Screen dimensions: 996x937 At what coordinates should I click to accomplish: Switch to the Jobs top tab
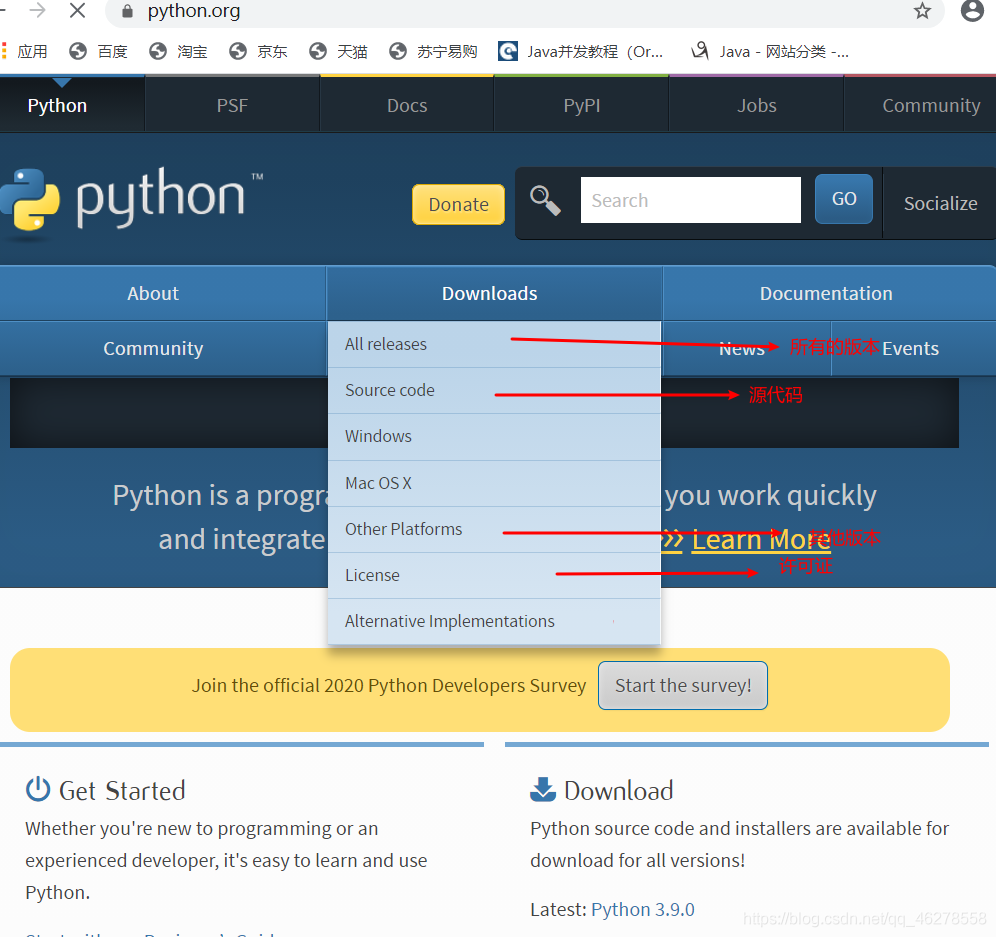756,105
